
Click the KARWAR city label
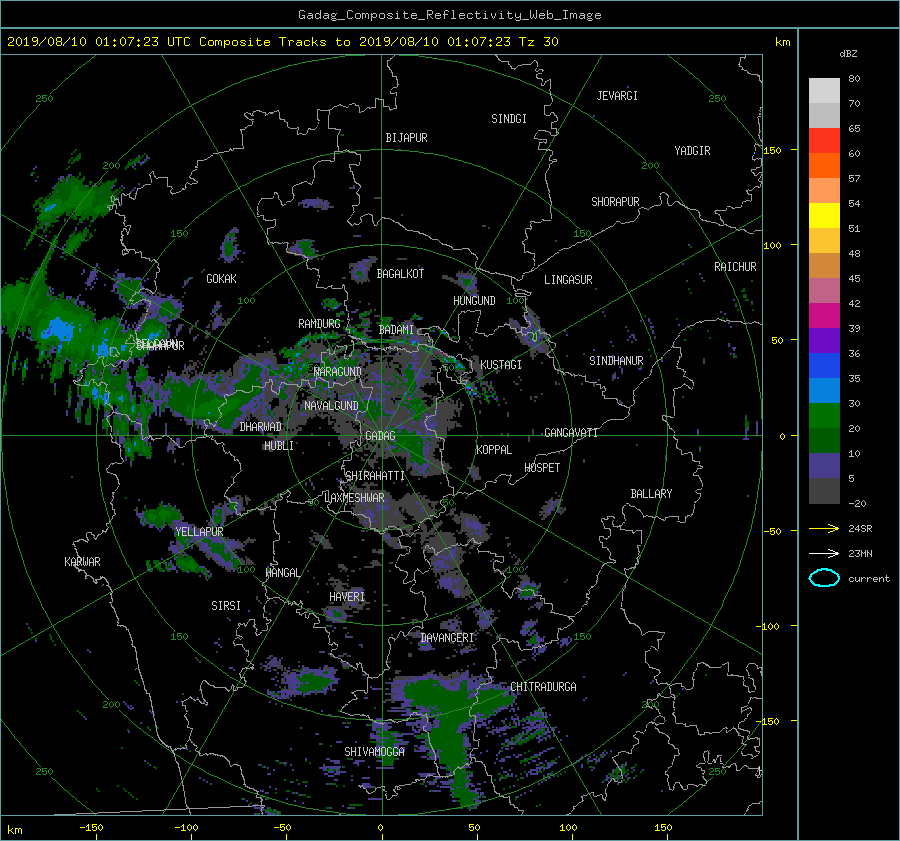[82, 561]
